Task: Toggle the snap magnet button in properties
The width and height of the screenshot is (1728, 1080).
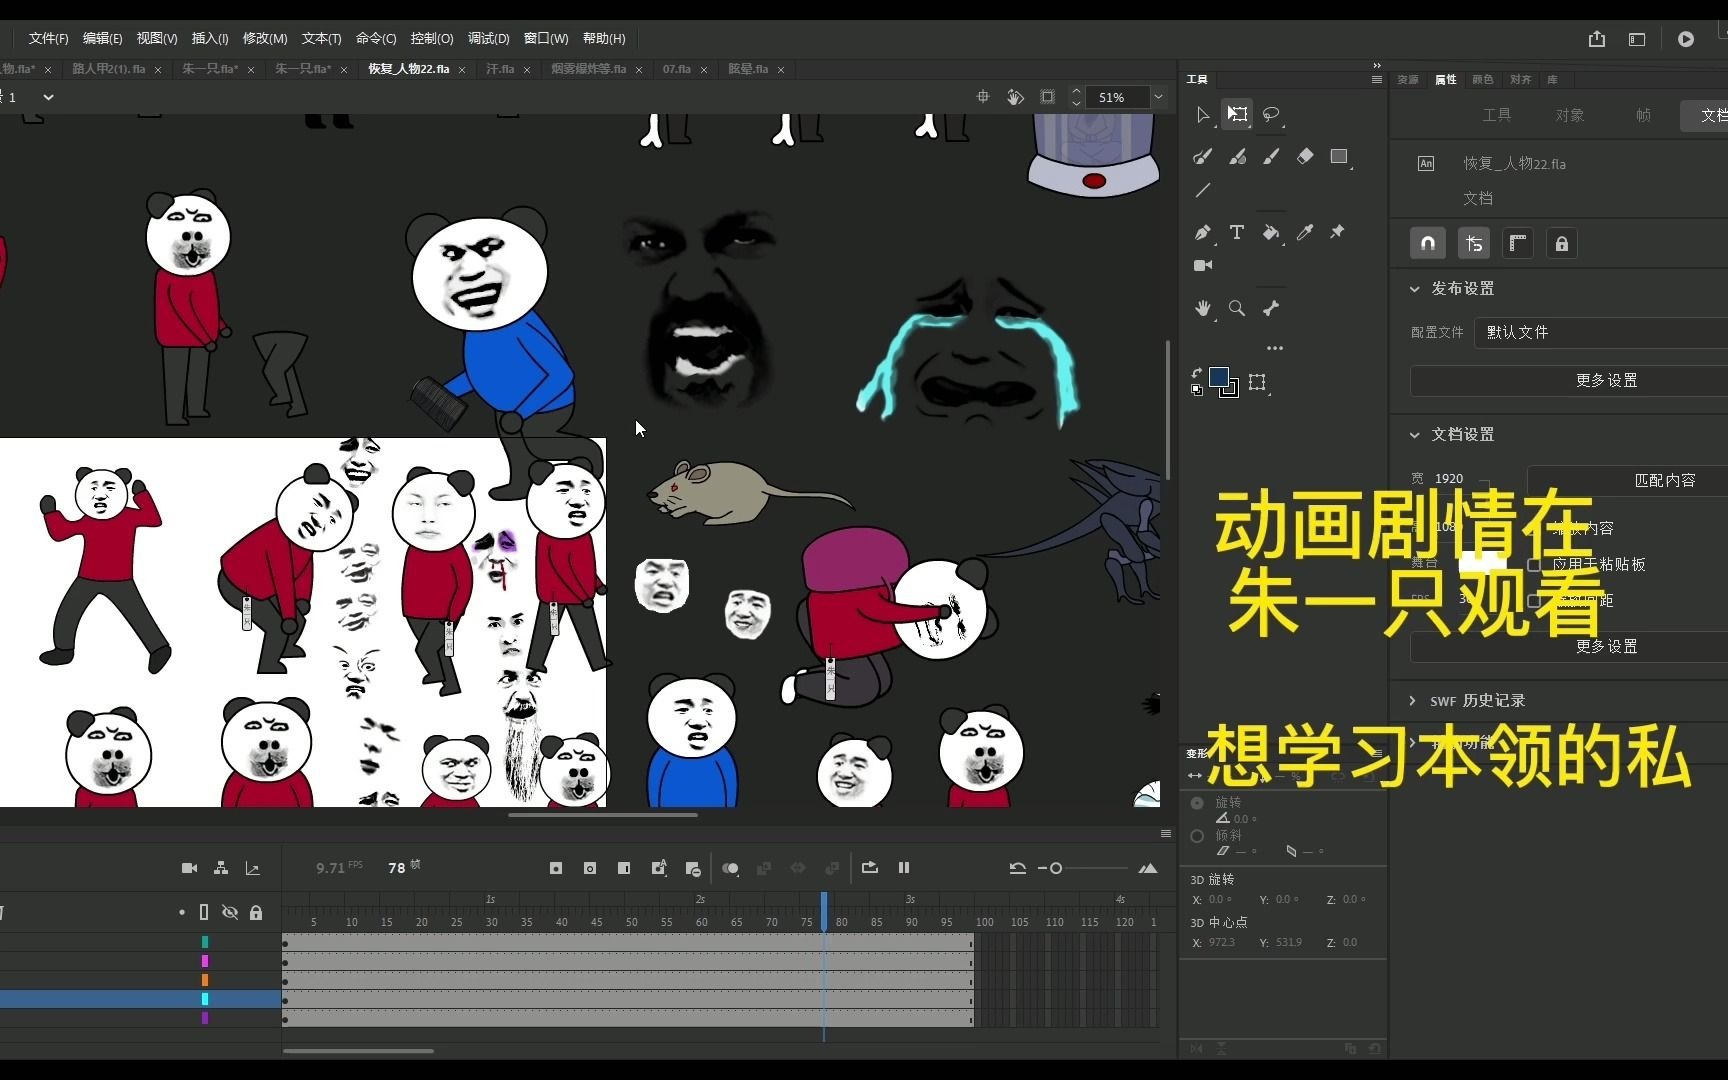Action: click(x=1428, y=243)
